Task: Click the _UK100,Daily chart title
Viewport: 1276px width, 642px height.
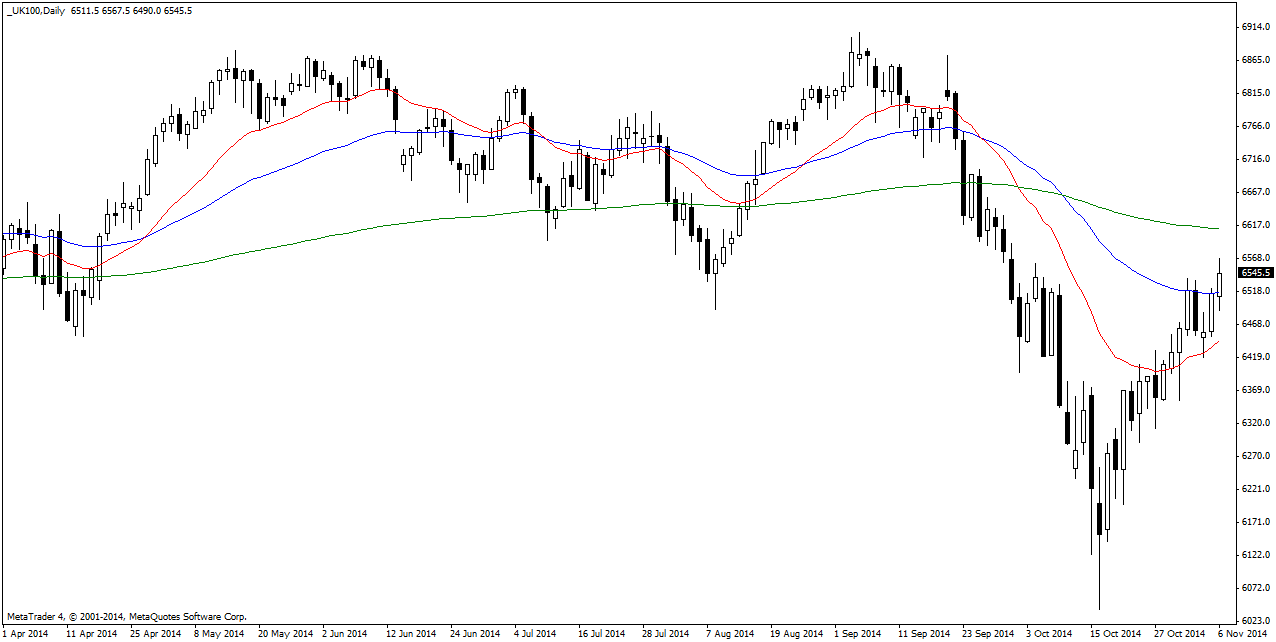Action: (35, 10)
